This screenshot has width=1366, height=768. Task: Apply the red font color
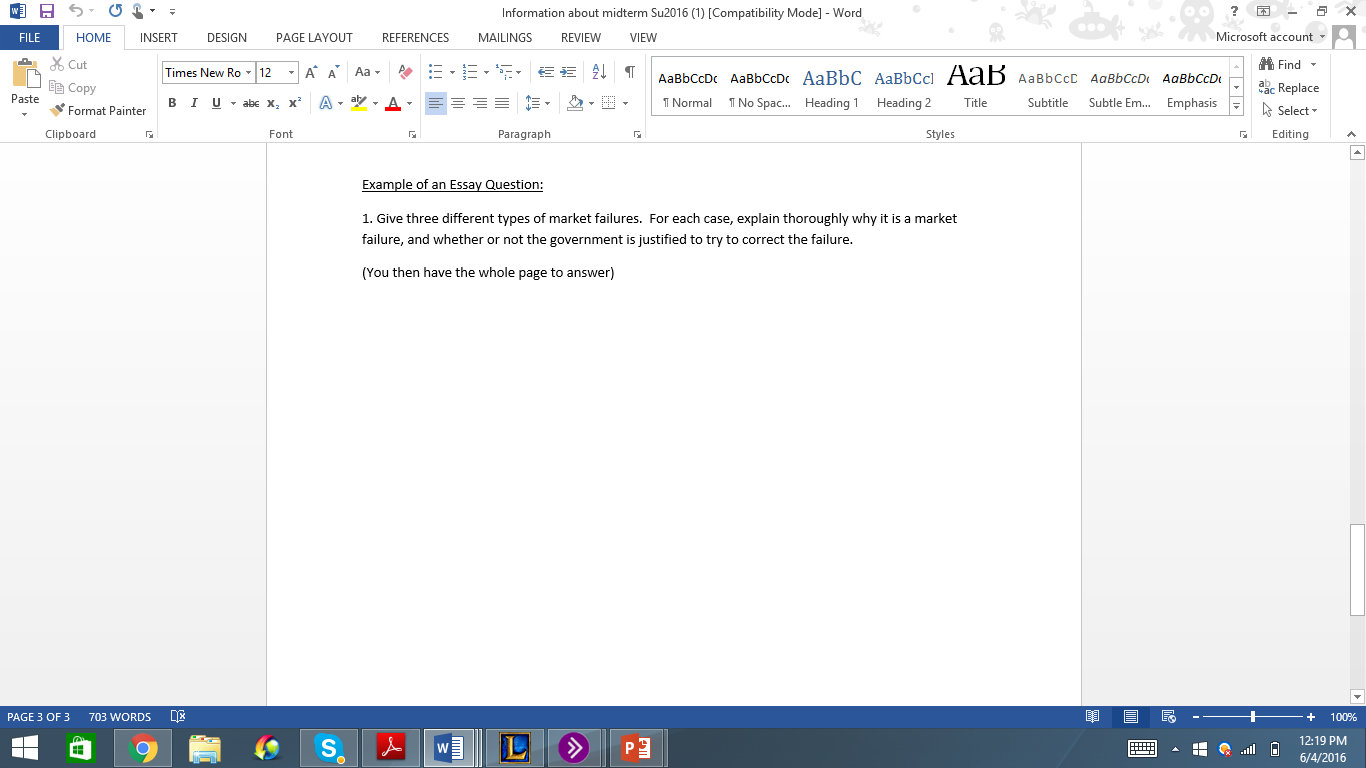[x=393, y=103]
